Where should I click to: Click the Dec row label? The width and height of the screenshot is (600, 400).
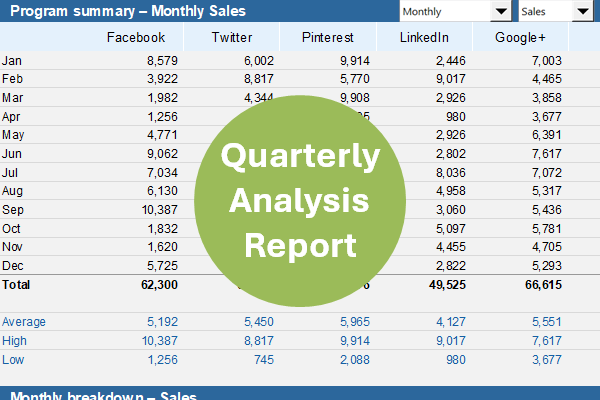click(x=13, y=266)
